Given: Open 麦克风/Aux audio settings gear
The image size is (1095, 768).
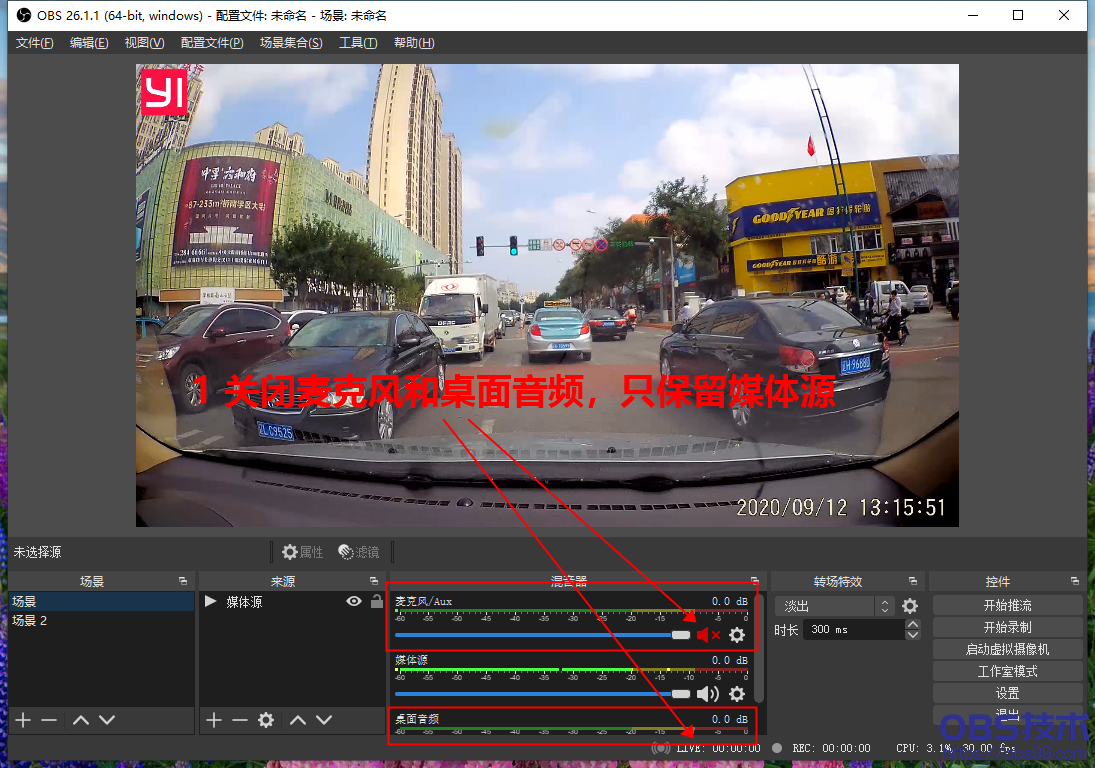Looking at the screenshot, I should (737, 635).
